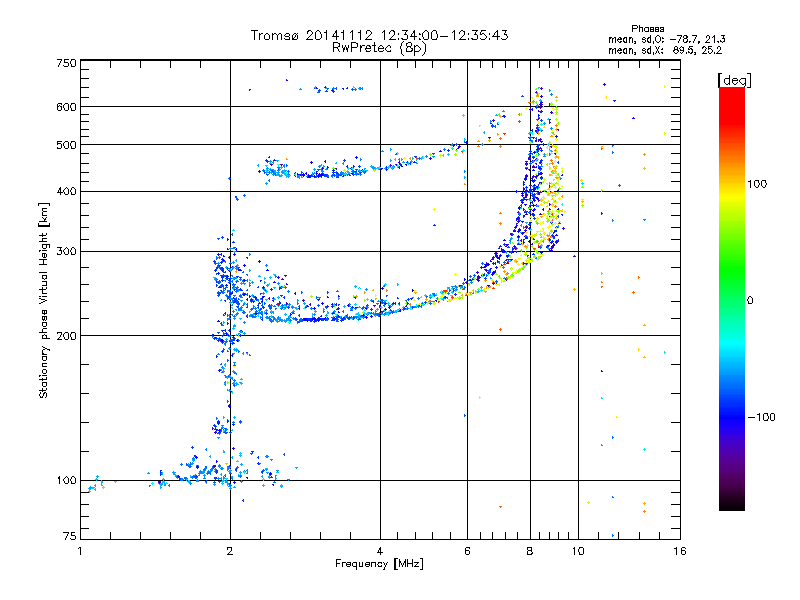Viewport: 800px width, 600px height.
Task: Click the y-axis tick label '200'
Action: [x=66, y=336]
